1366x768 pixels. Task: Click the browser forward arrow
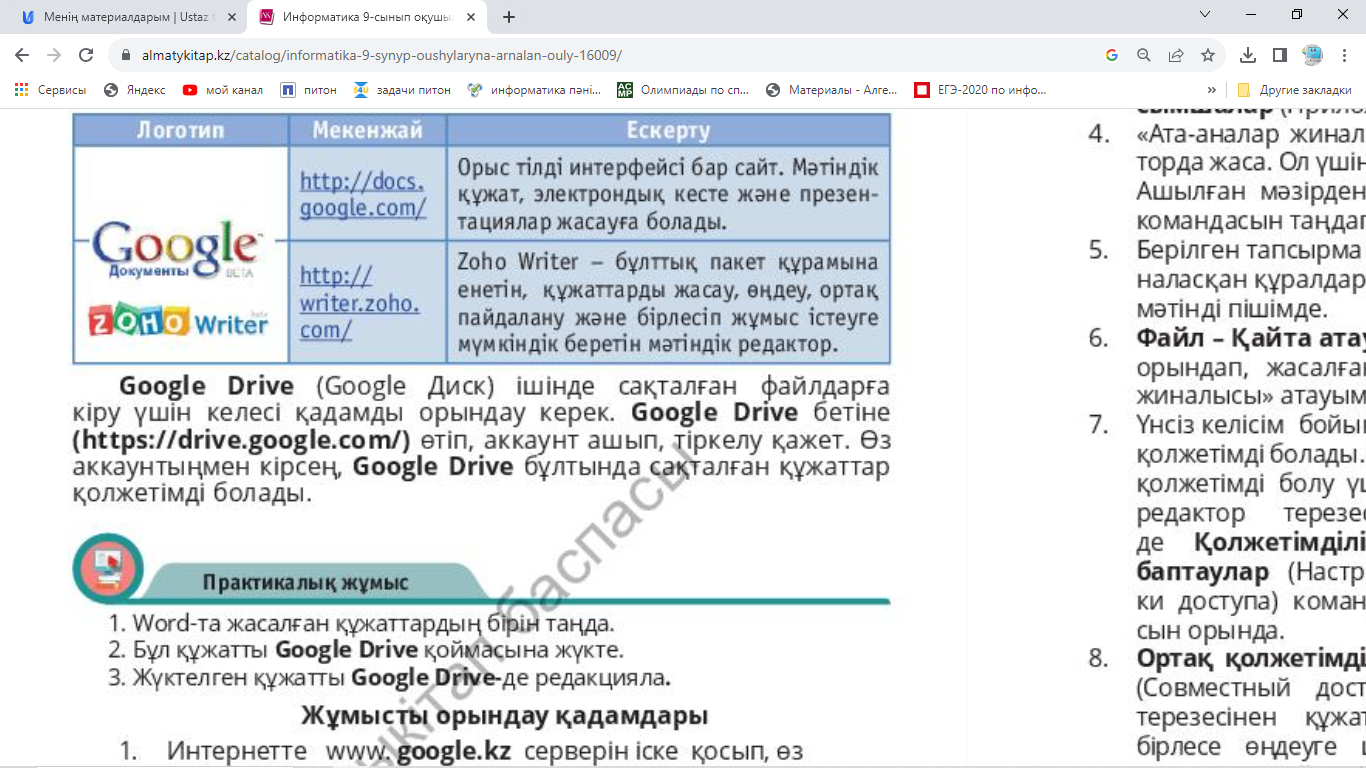pyautogui.click(x=54, y=56)
